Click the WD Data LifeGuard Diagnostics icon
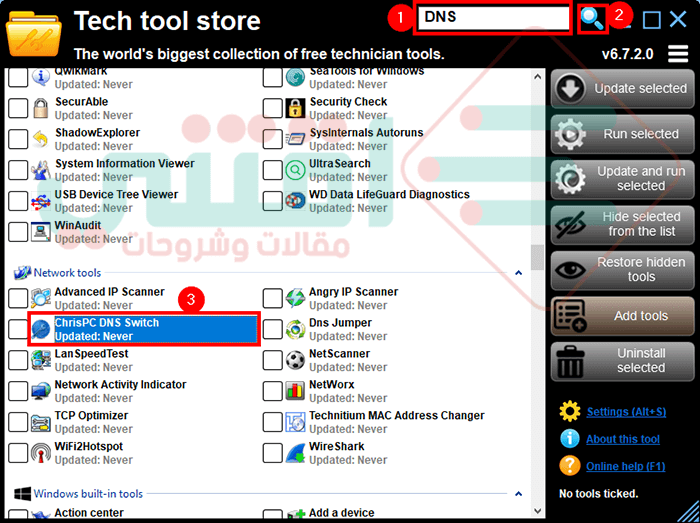This screenshot has height=523, width=700. click(295, 201)
